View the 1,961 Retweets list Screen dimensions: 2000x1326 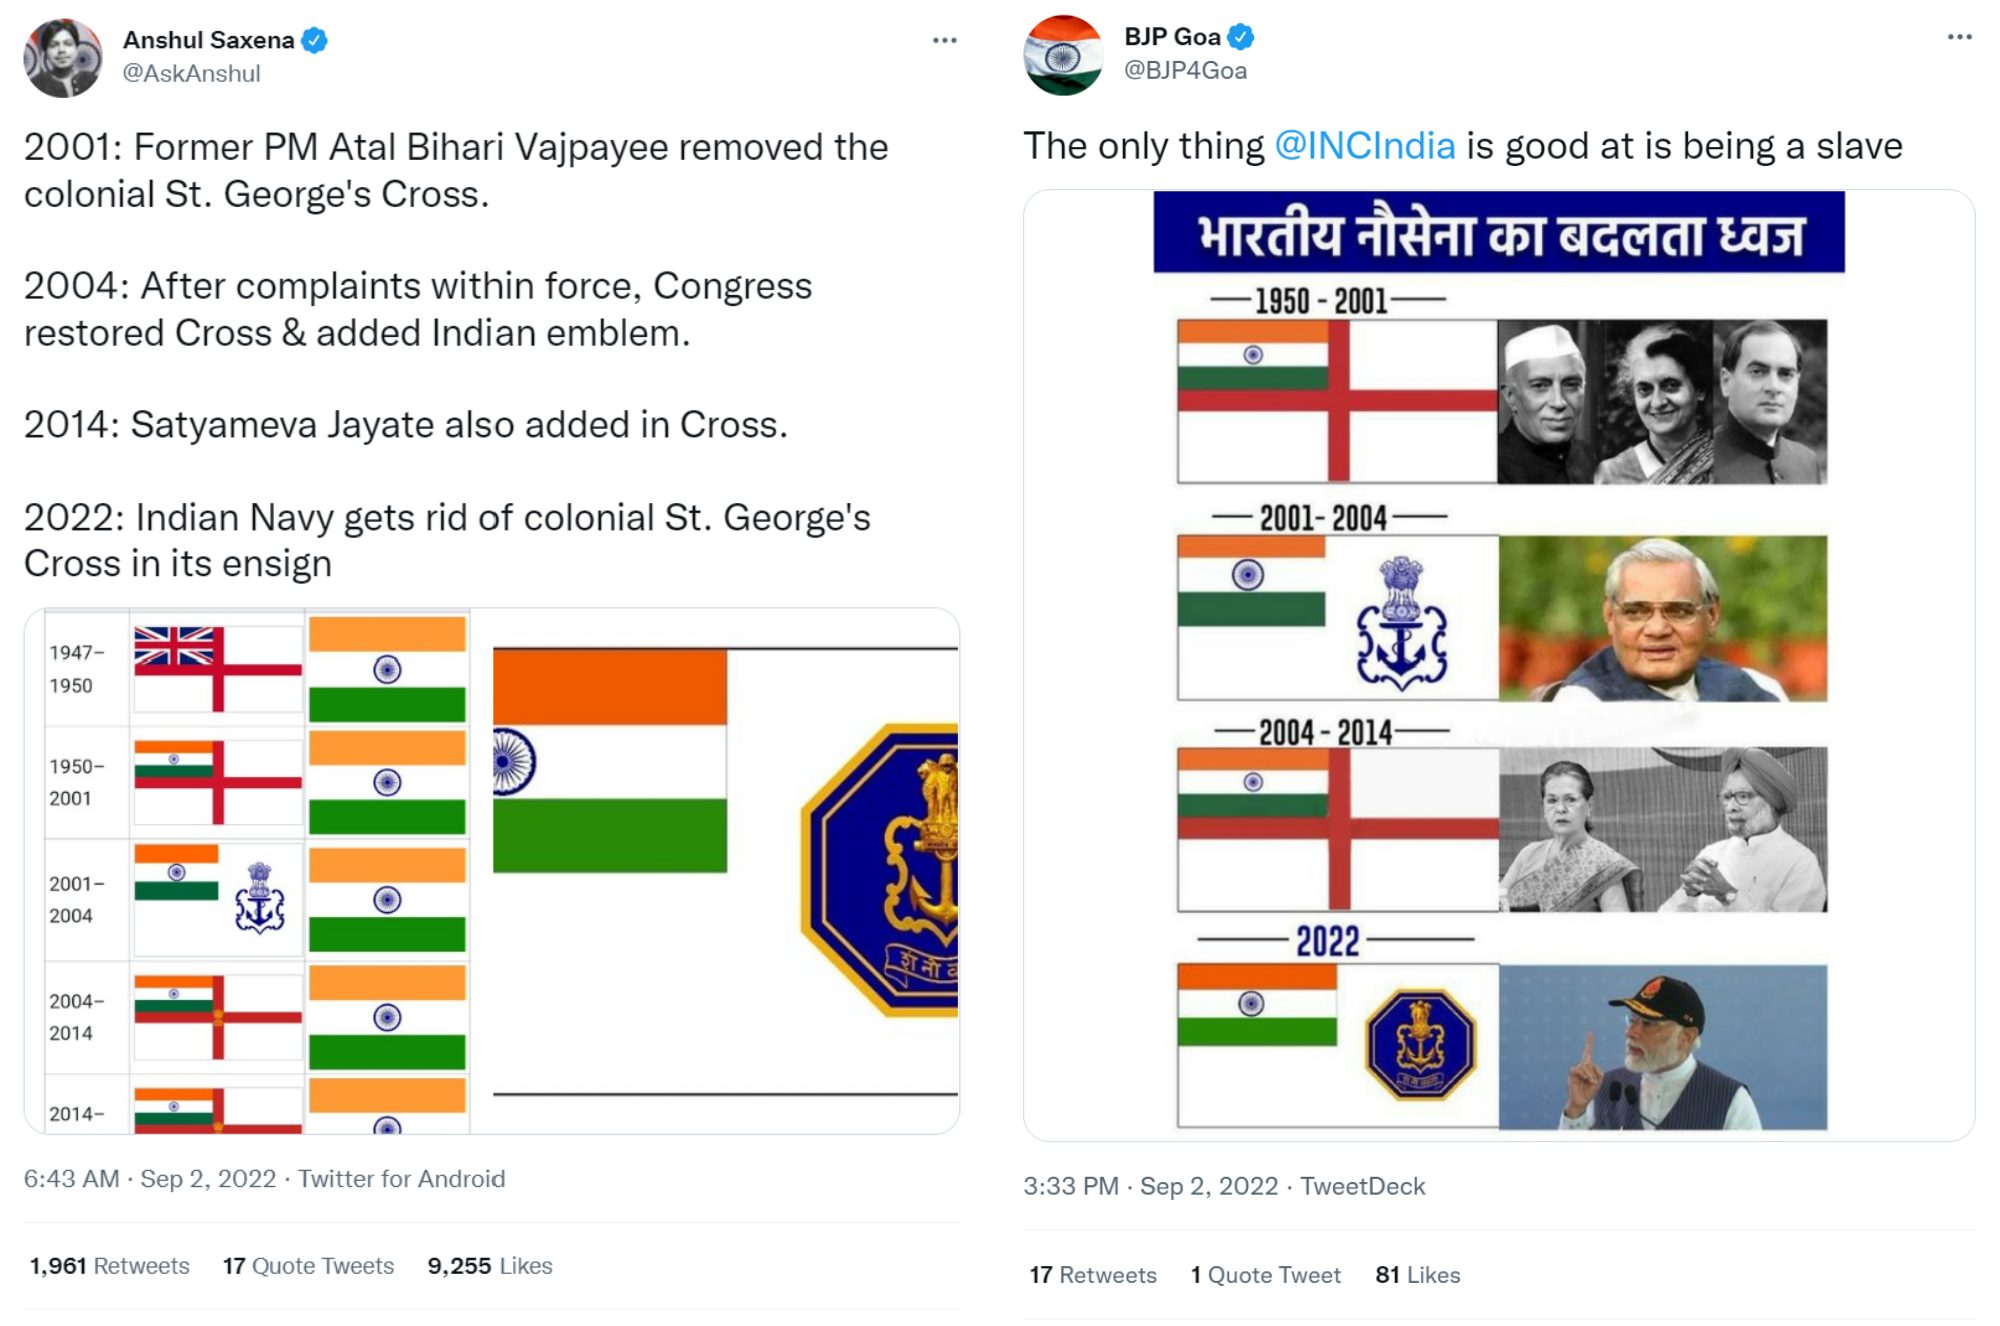click(110, 1266)
